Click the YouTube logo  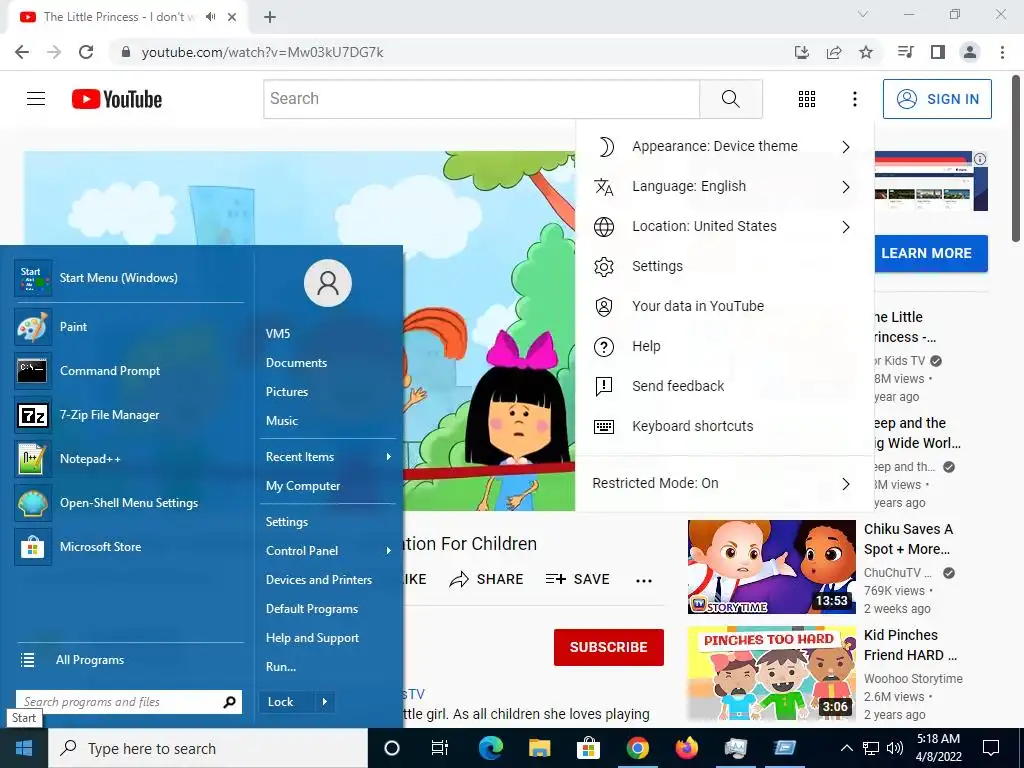click(x=117, y=99)
